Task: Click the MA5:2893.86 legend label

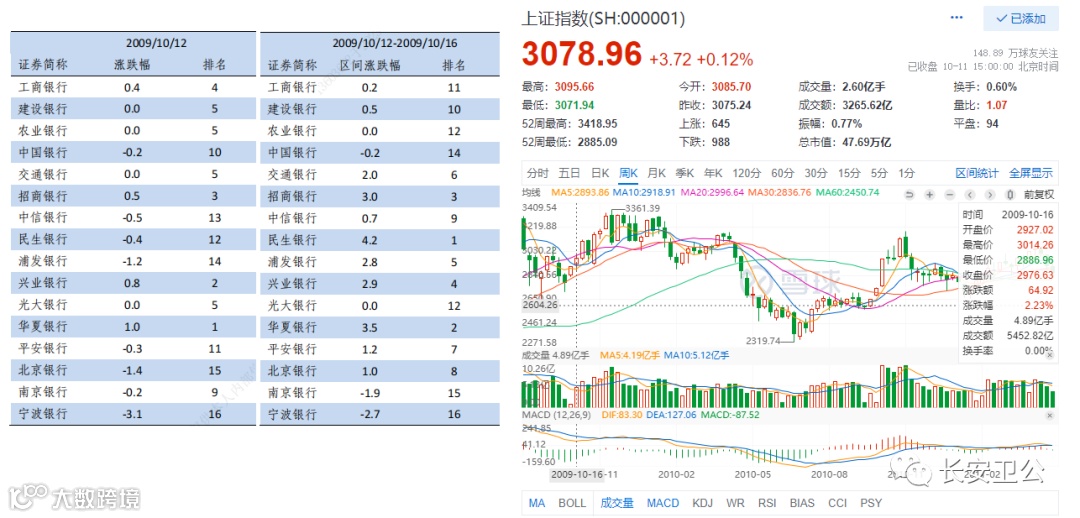Action: point(582,193)
